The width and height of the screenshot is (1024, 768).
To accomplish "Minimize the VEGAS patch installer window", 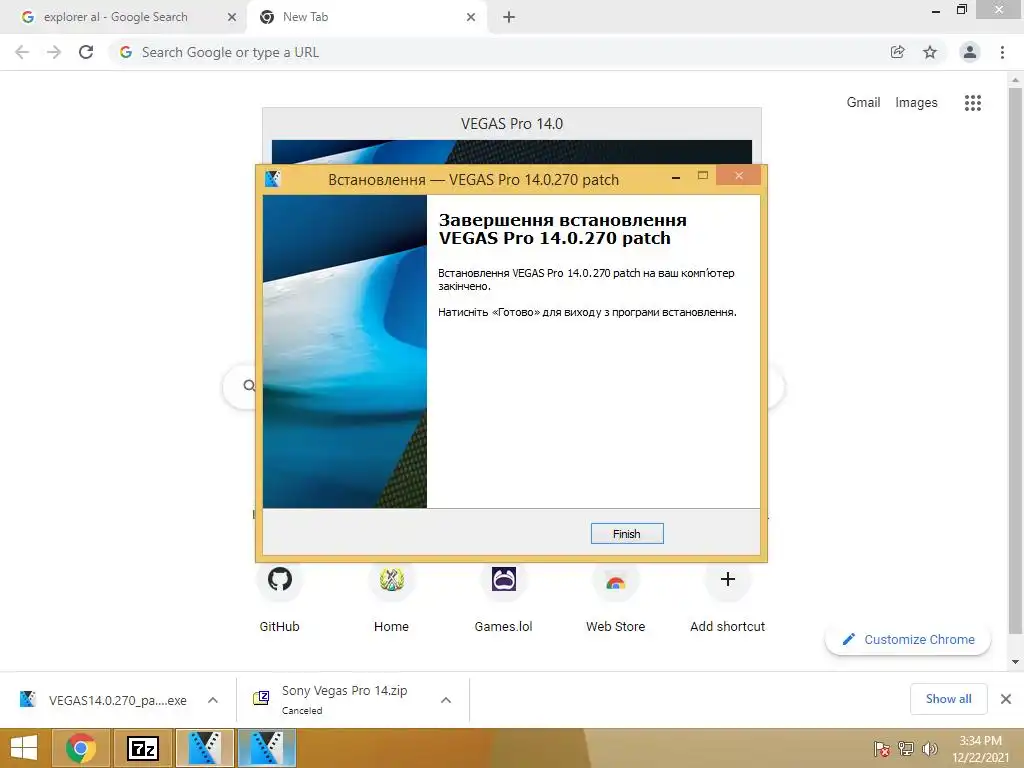I will [x=676, y=177].
